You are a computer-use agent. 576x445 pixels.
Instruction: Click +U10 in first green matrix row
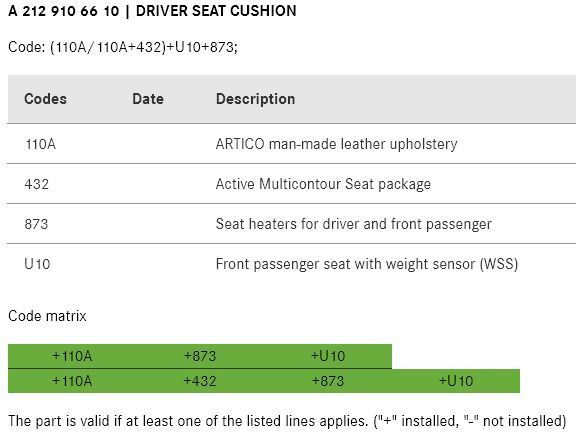(x=328, y=356)
